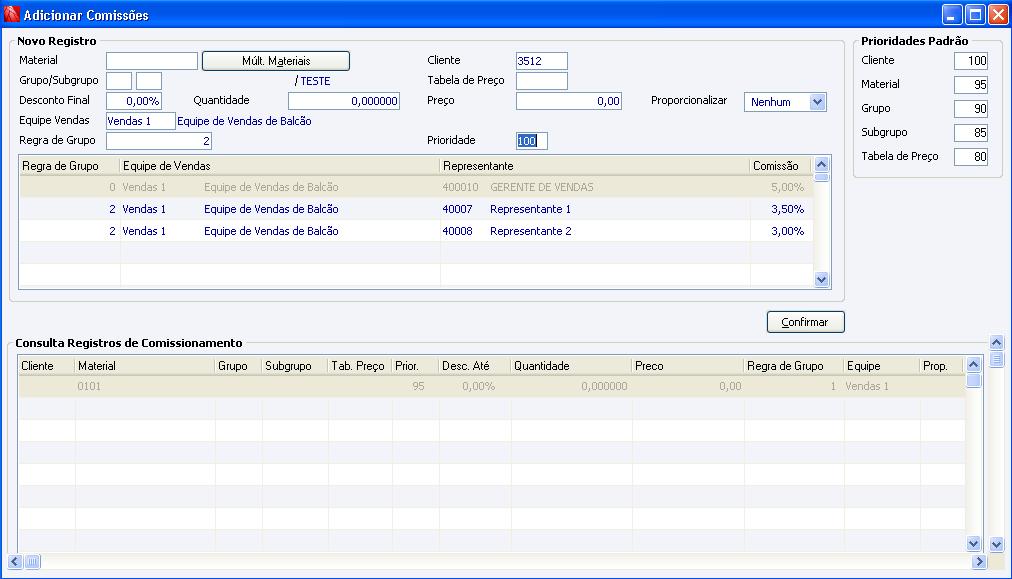The image size is (1012, 579).
Task: Click the Prior. column header
Action: (415, 366)
